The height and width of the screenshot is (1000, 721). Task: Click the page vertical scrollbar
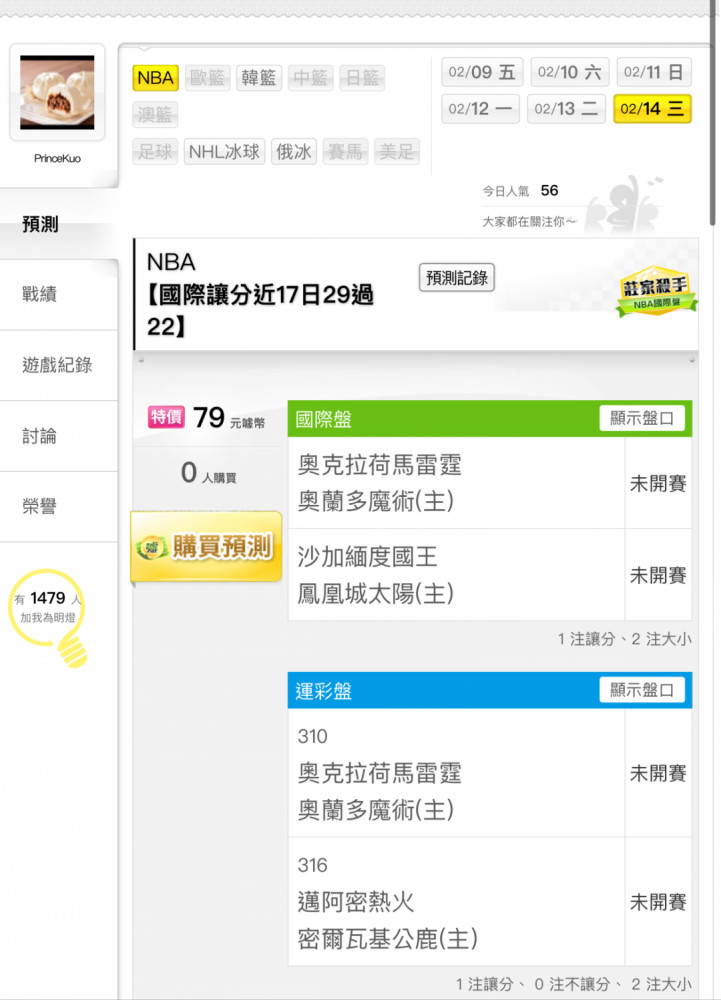click(713, 112)
